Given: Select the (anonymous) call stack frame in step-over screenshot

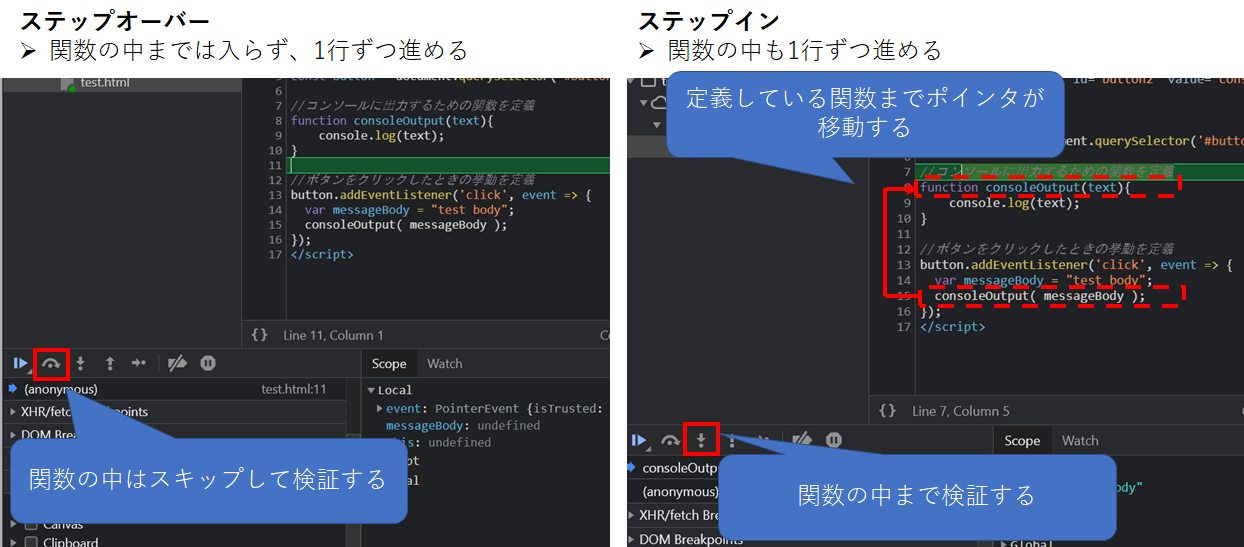Looking at the screenshot, I should (x=61, y=389).
